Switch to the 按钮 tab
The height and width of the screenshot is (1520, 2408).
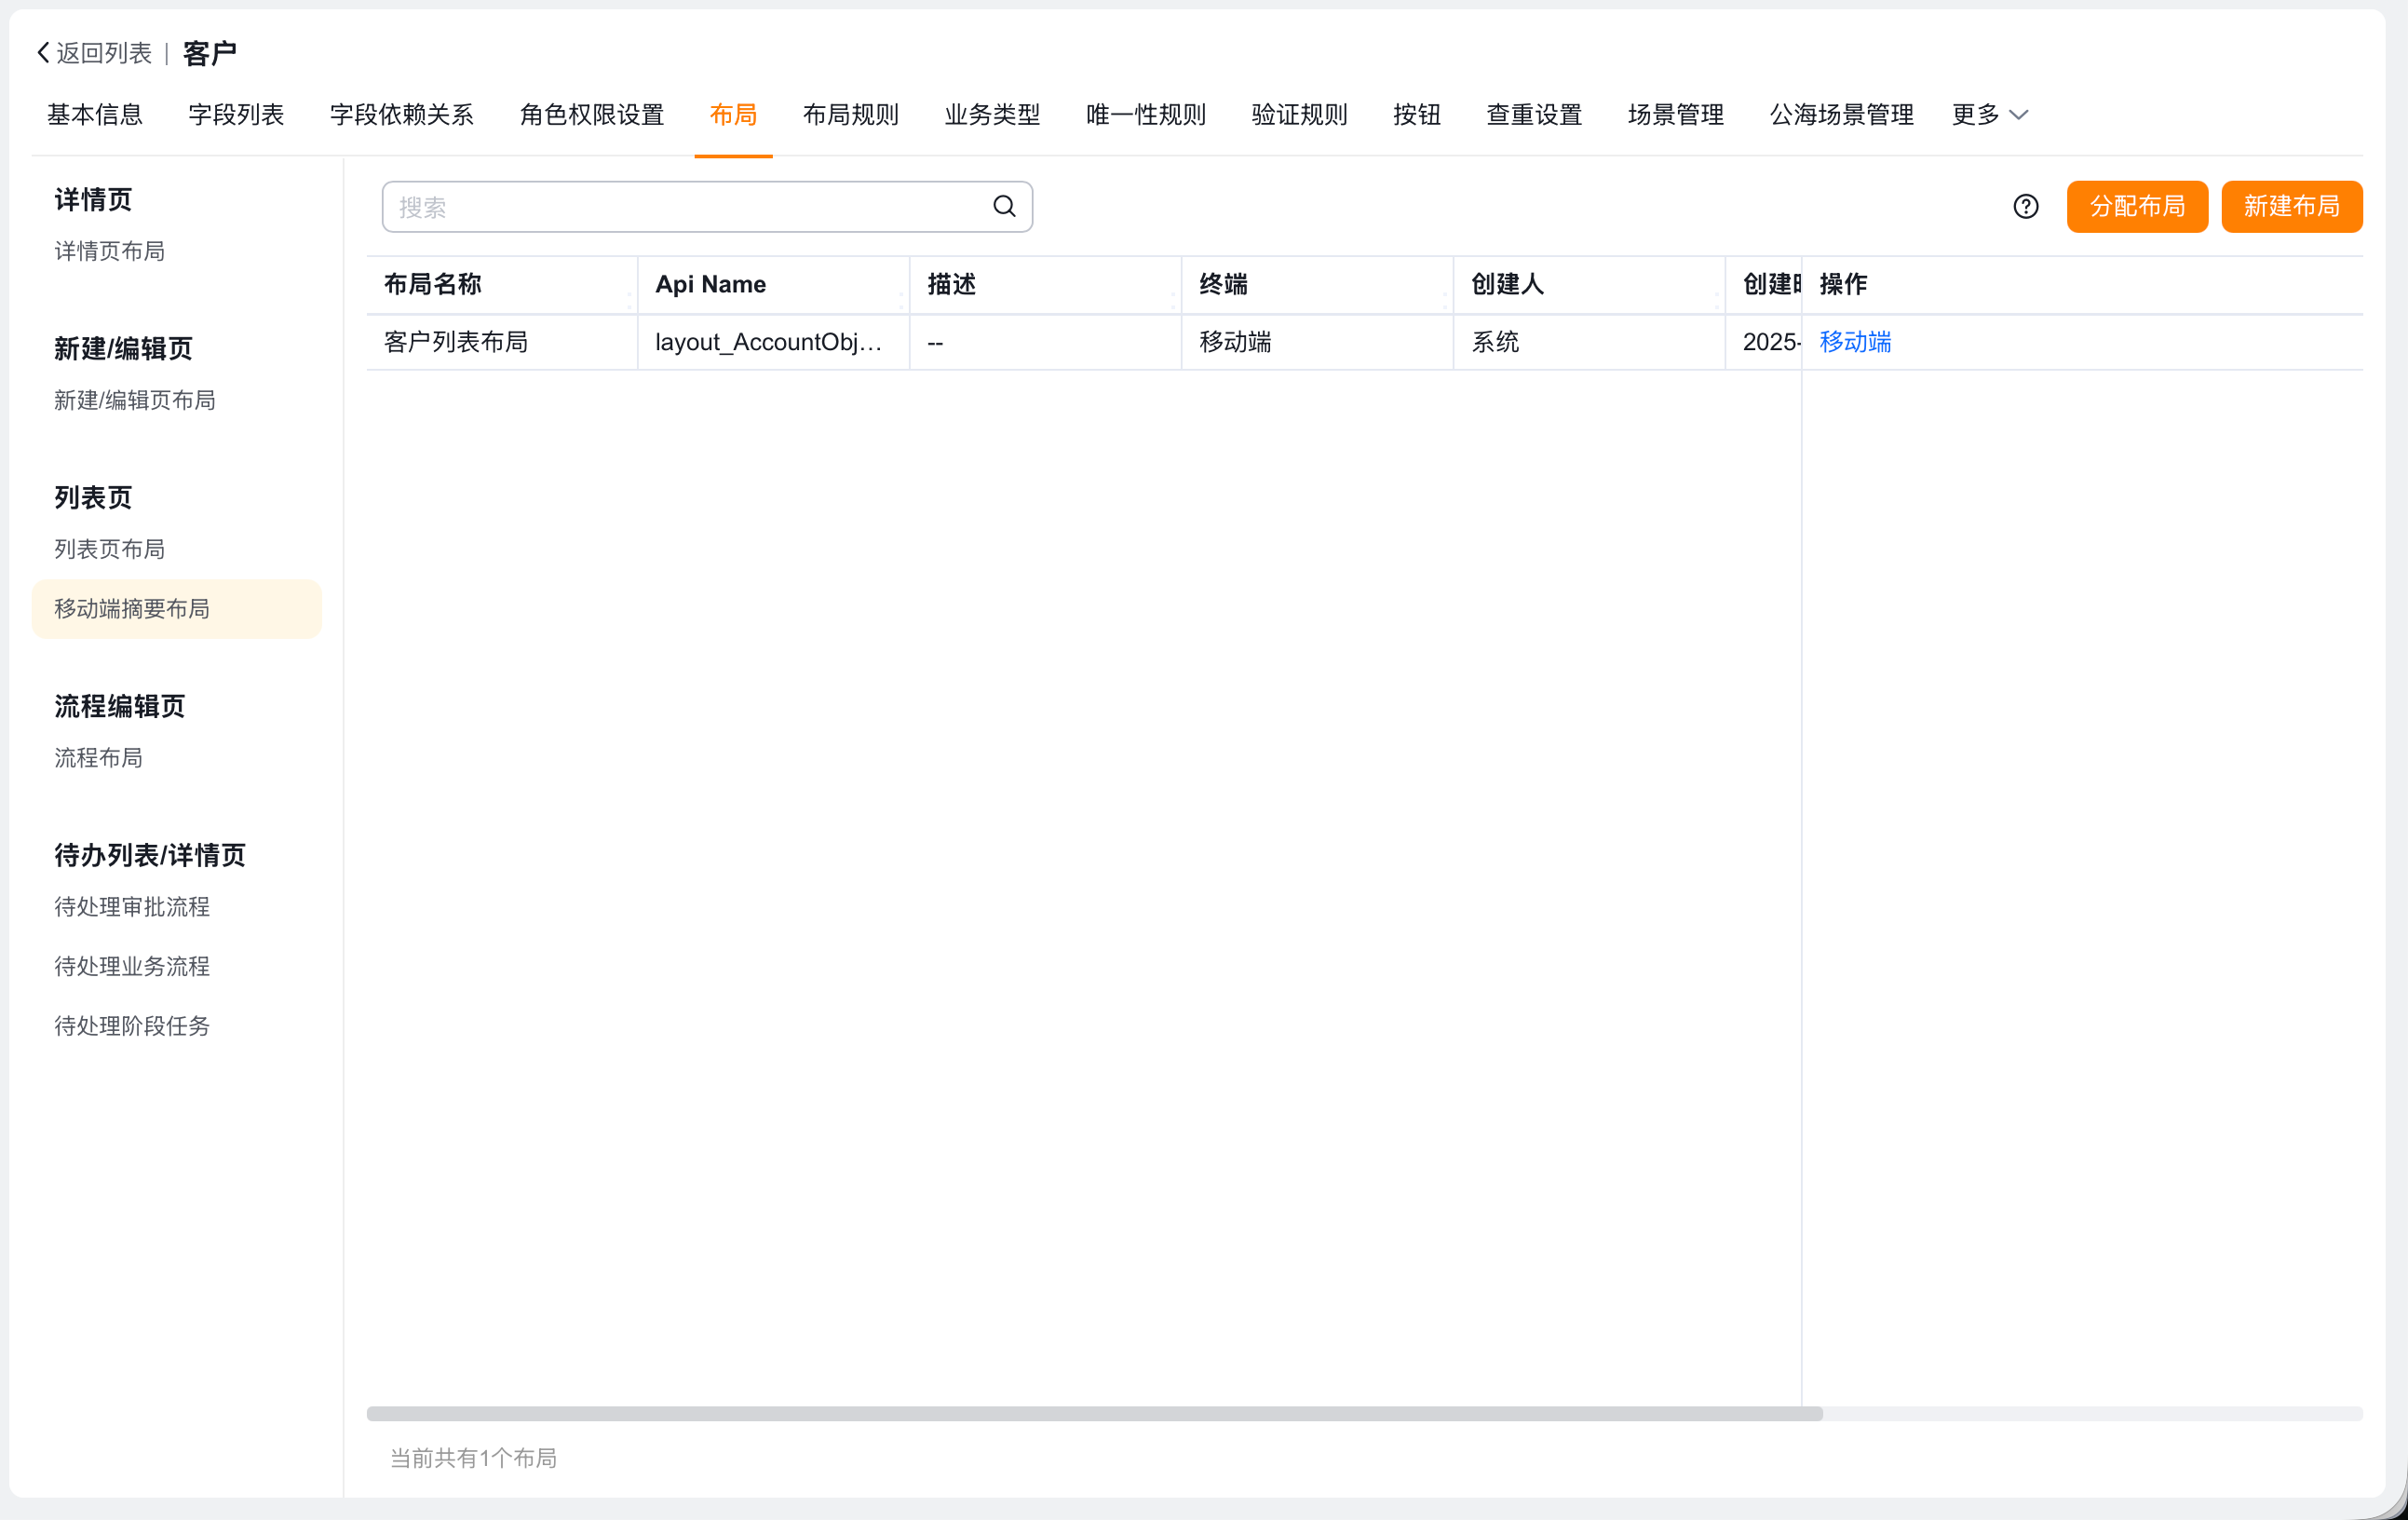(x=1417, y=115)
